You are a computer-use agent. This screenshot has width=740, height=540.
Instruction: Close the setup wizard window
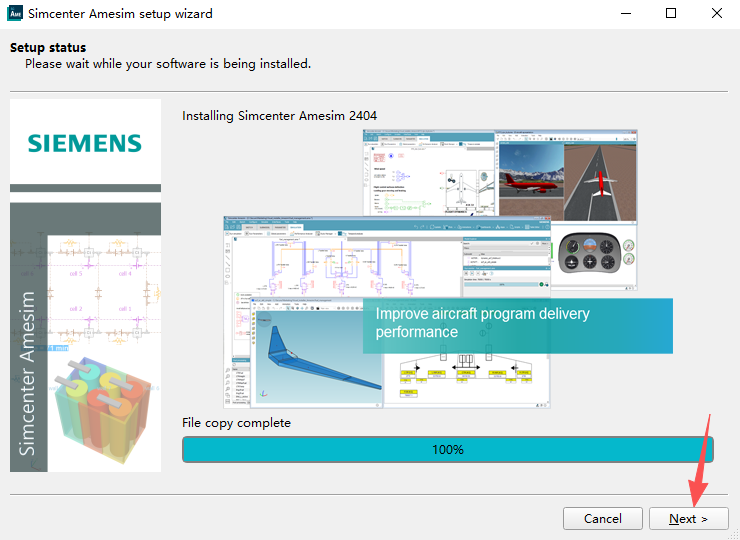coord(716,14)
